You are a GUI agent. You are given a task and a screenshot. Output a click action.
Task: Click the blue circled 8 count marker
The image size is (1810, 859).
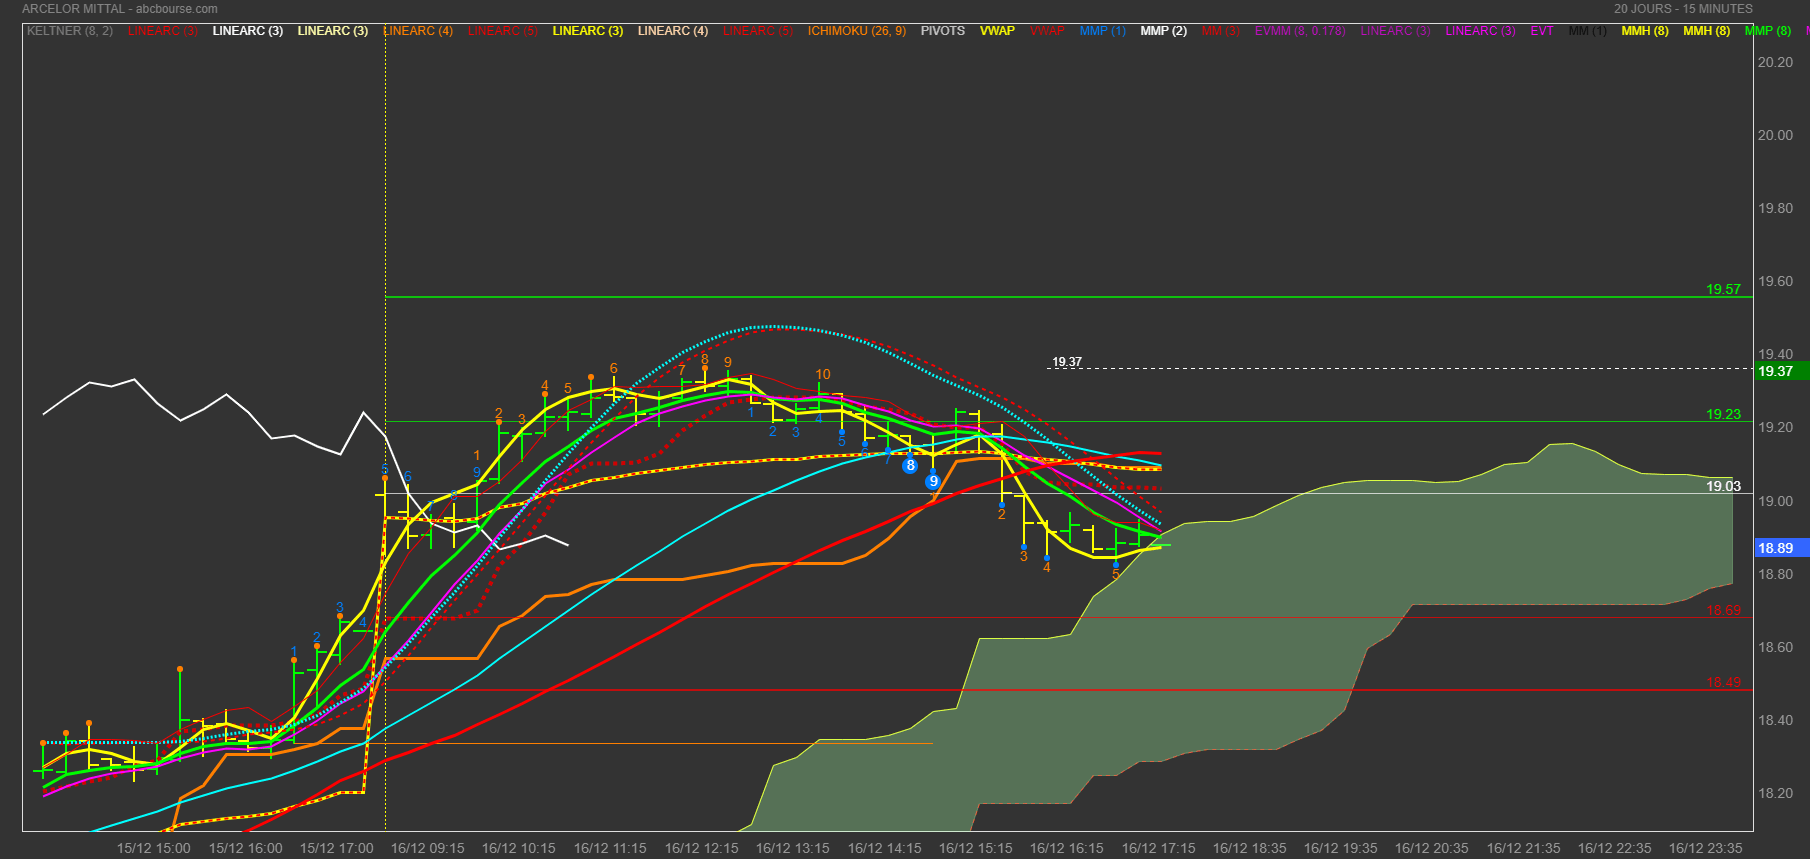(x=910, y=466)
